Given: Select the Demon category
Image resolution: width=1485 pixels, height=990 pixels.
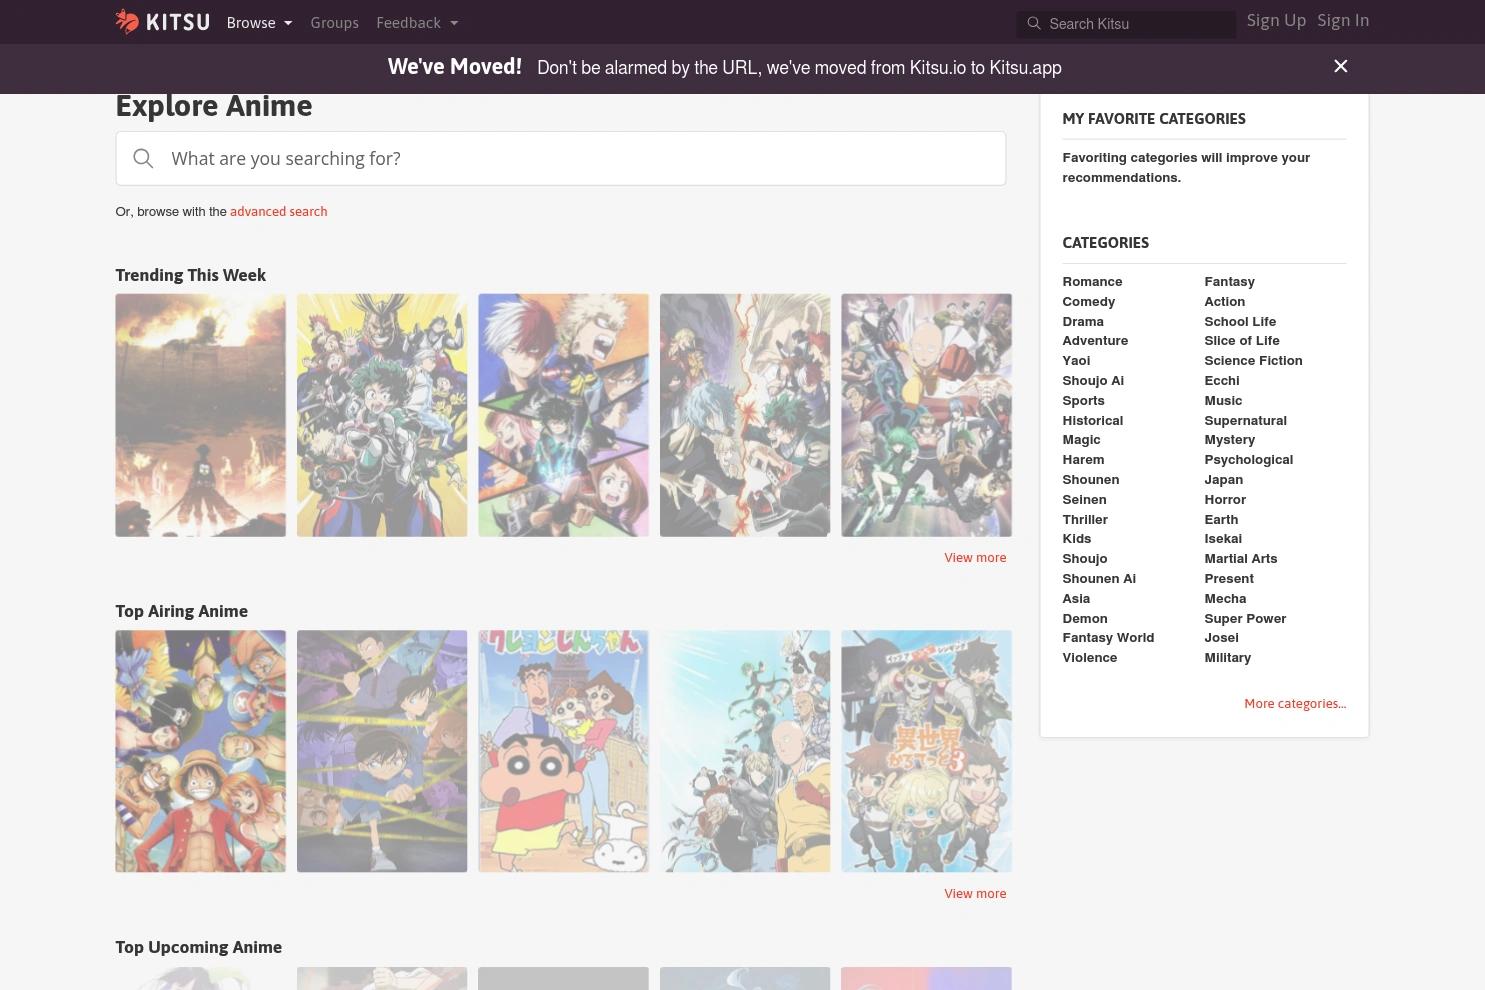Looking at the screenshot, I should 1084,618.
